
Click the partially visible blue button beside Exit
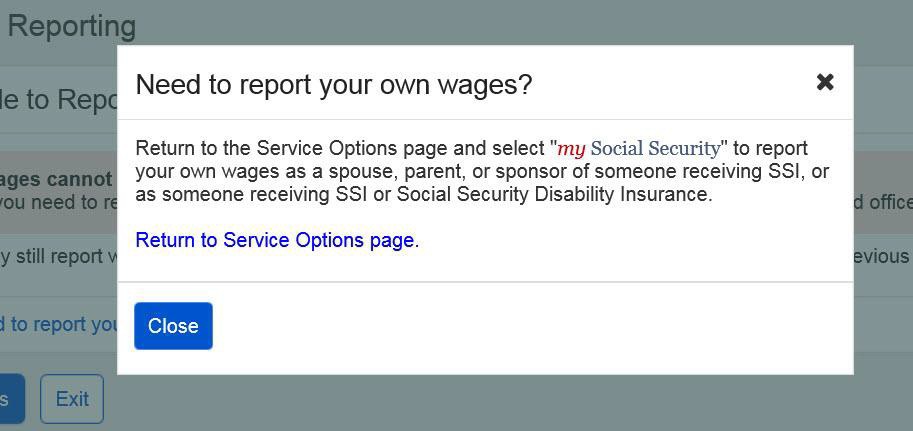click(x=10, y=399)
